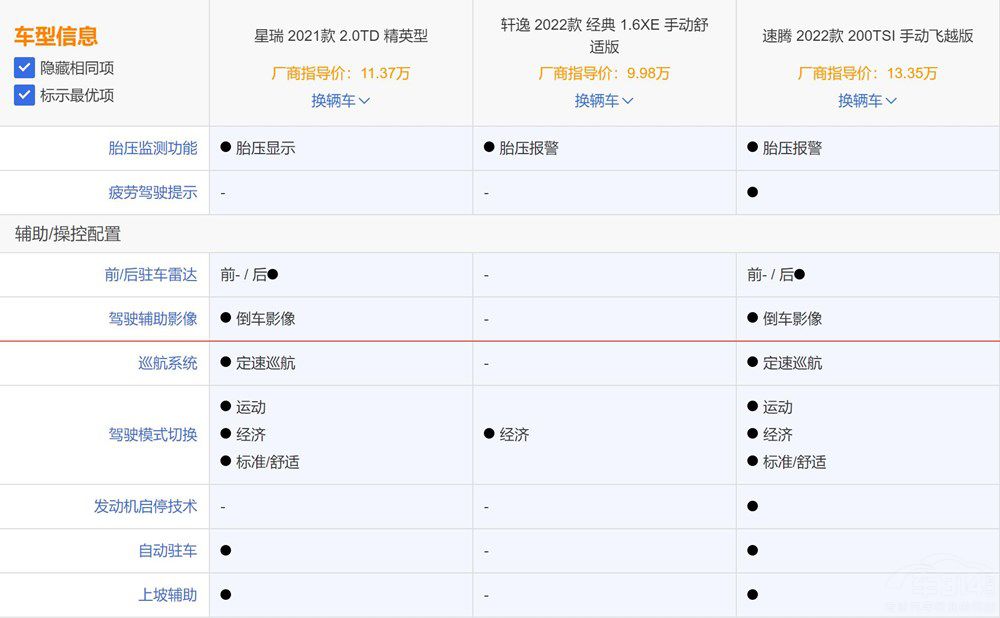Viewport: 1000px width, 618px height.
Task: Click the 速腾 2022款 200TSI 手动飞越版 title
Action: pos(867,36)
